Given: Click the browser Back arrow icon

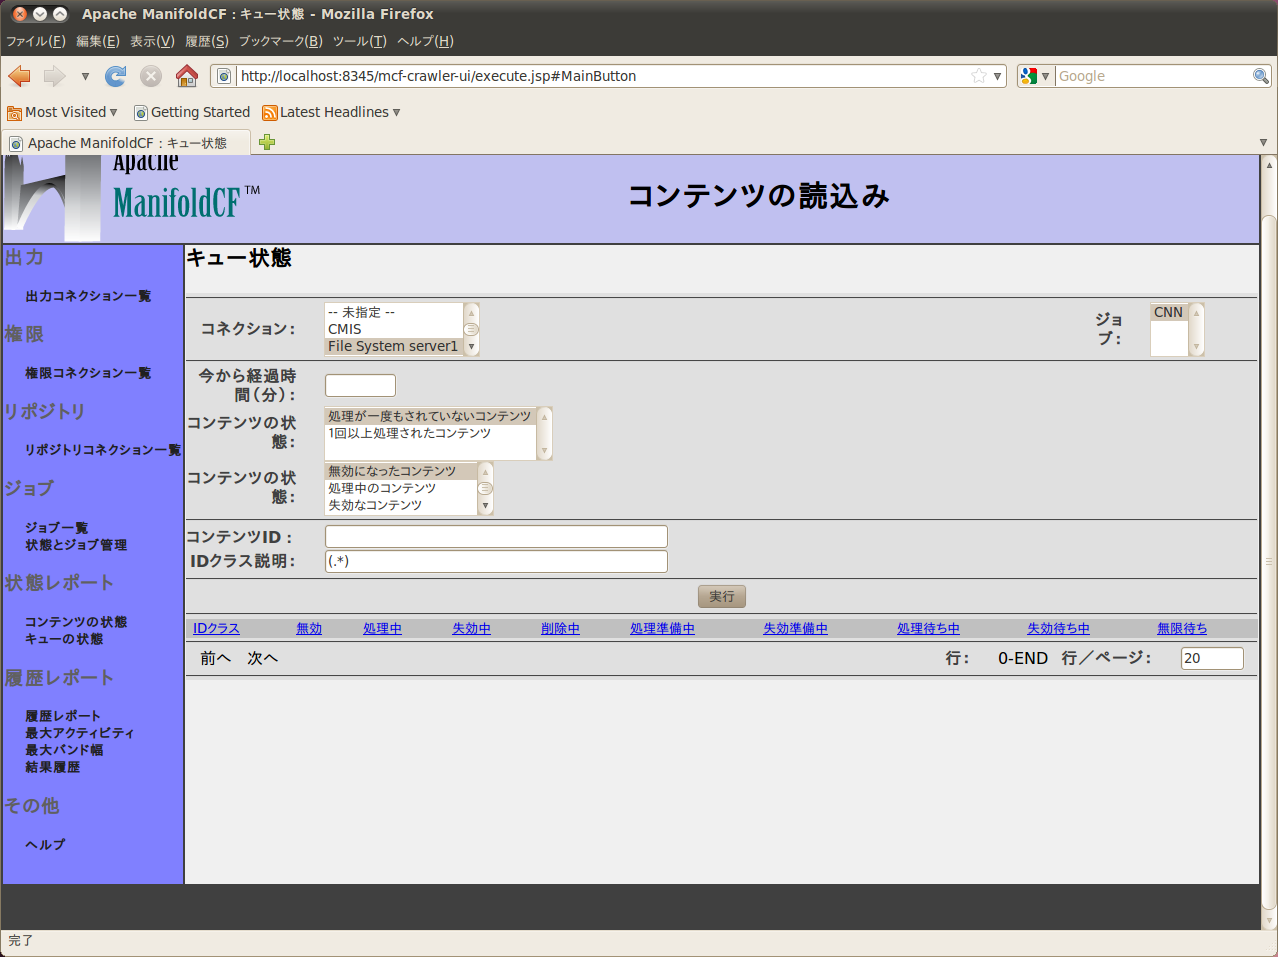Looking at the screenshot, I should (19, 76).
